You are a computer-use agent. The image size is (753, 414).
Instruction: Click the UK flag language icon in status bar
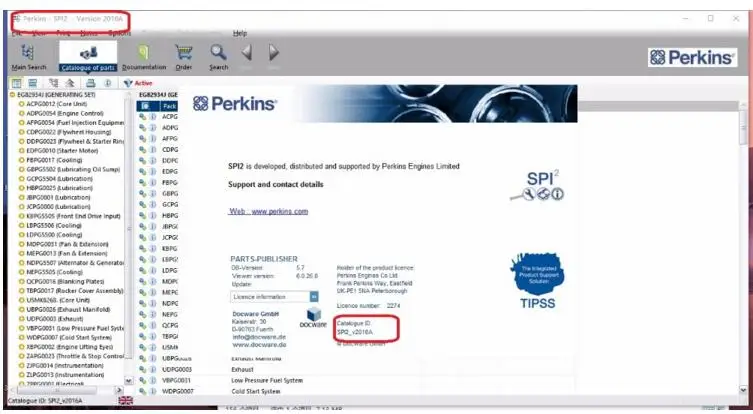(125, 400)
